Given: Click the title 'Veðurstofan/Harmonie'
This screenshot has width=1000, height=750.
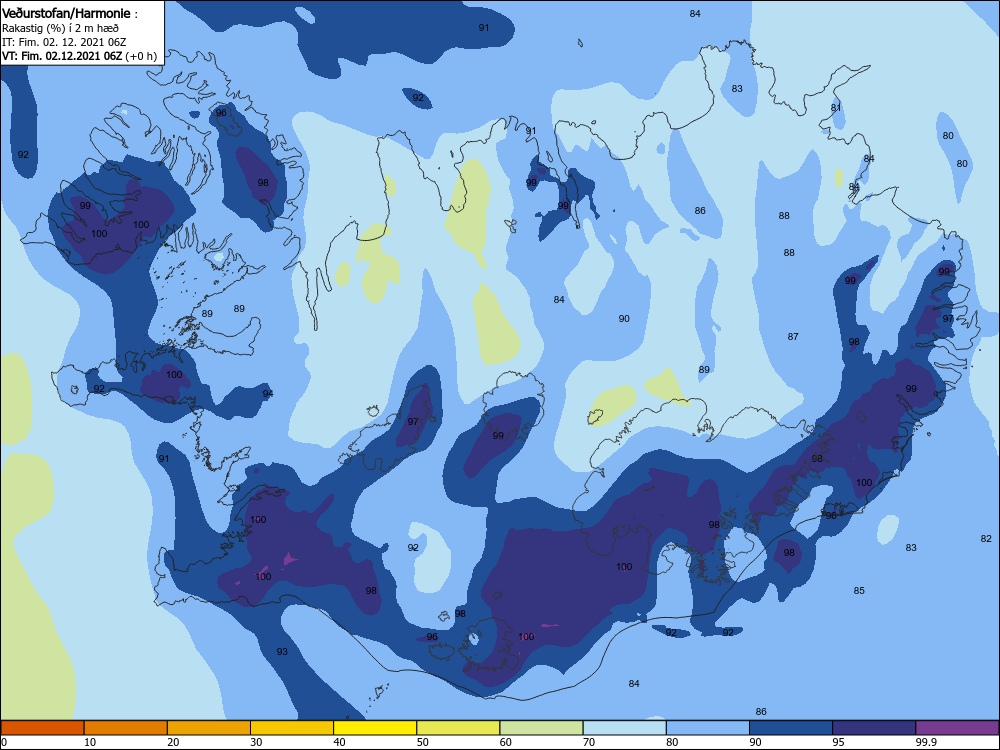Looking at the screenshot, I should (x=66, y=13).
